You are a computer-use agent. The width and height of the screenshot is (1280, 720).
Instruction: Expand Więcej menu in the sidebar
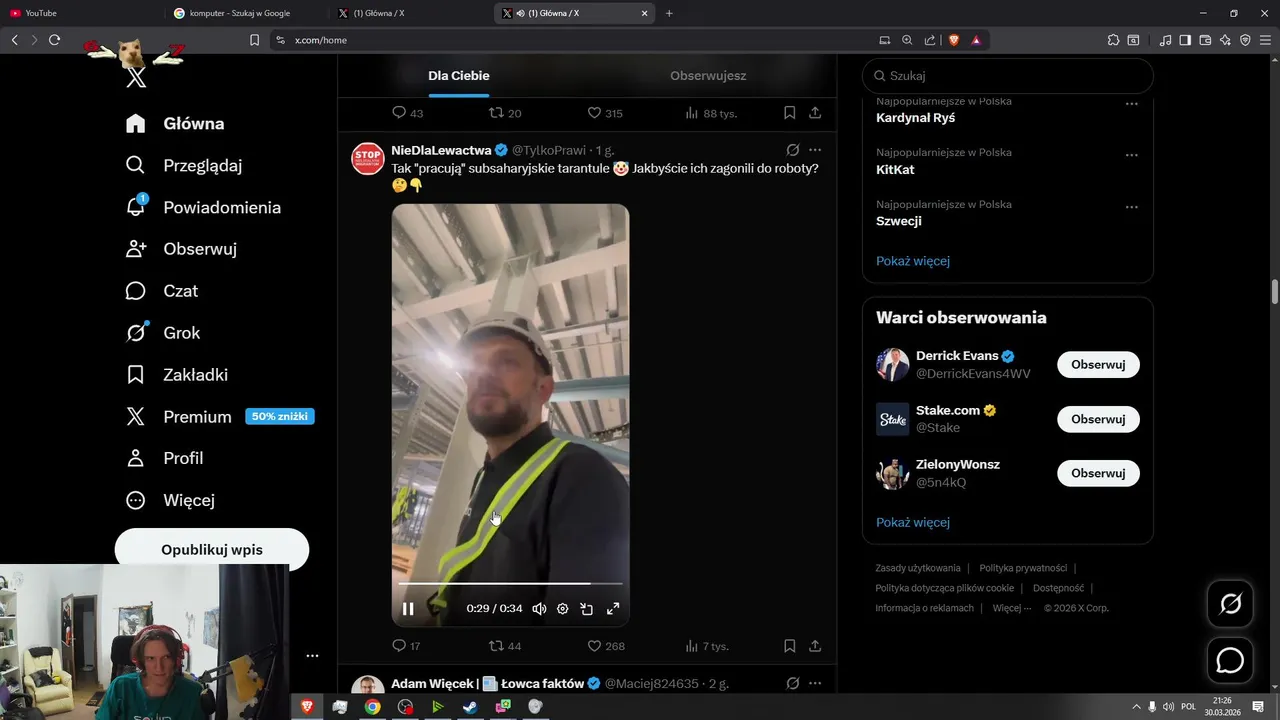tap(170, 500)
